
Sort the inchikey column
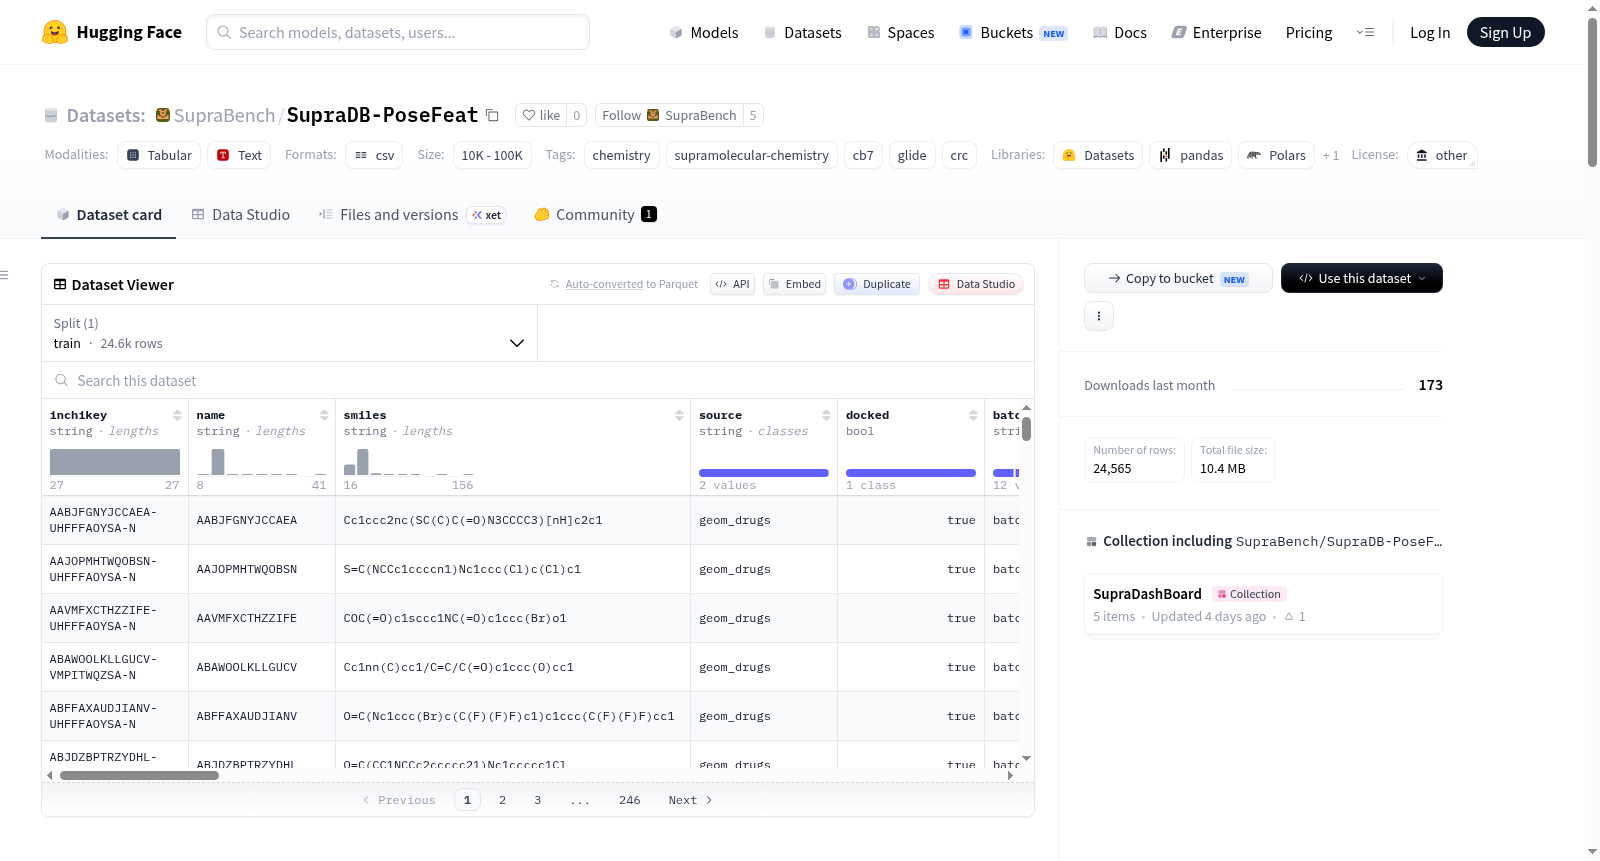pos(177,415)
